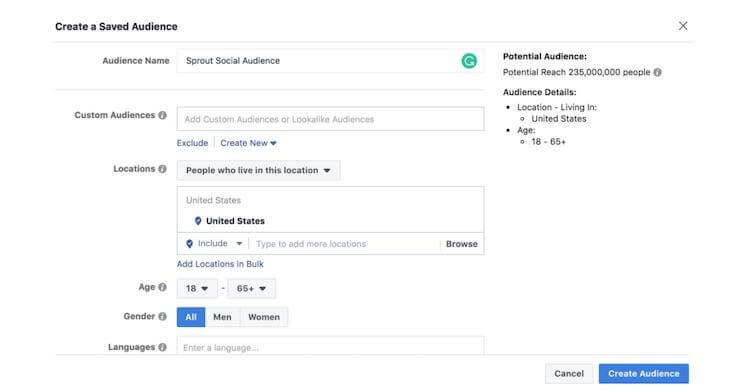Open 'People who live in this location' dropdown

point(258,170)
